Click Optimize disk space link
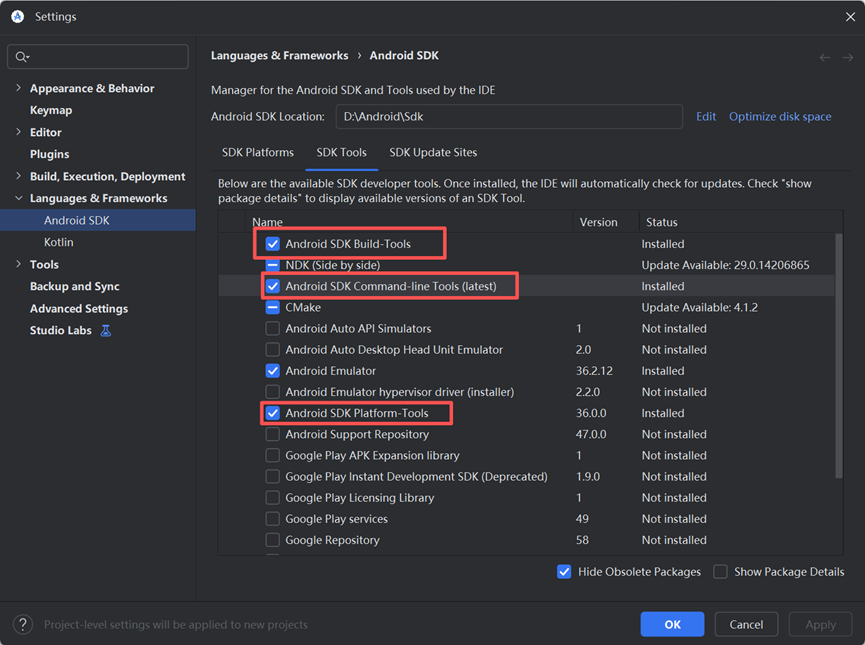 [x=780, y=116]
